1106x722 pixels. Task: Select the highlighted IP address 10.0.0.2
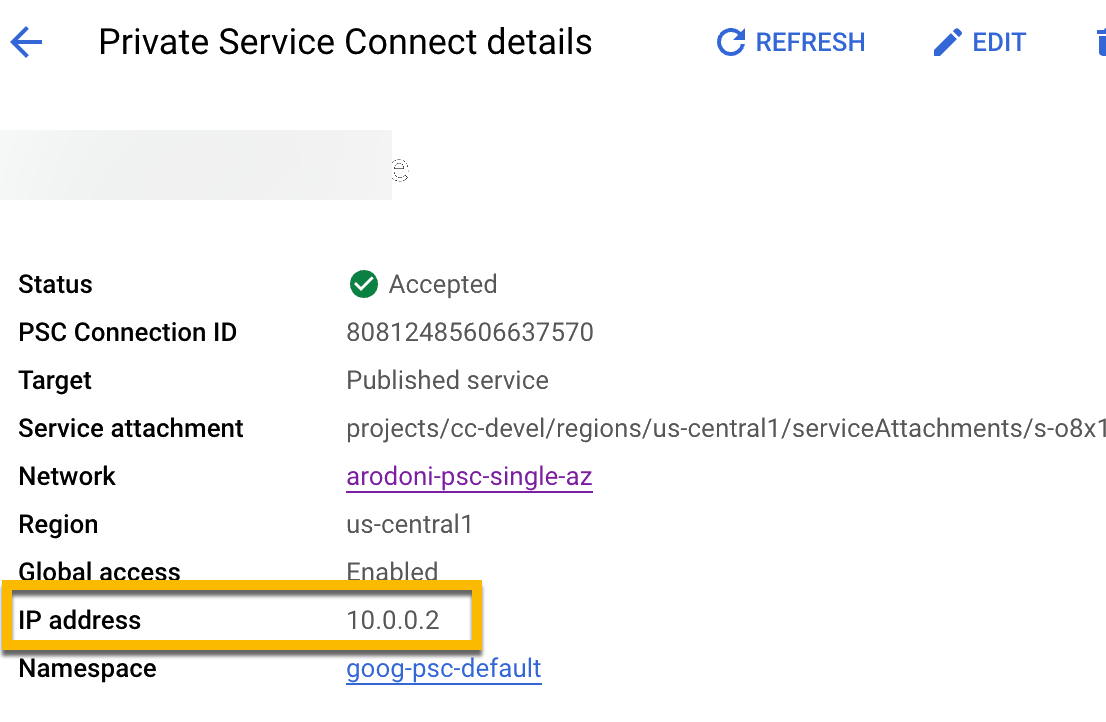point(392,619)
